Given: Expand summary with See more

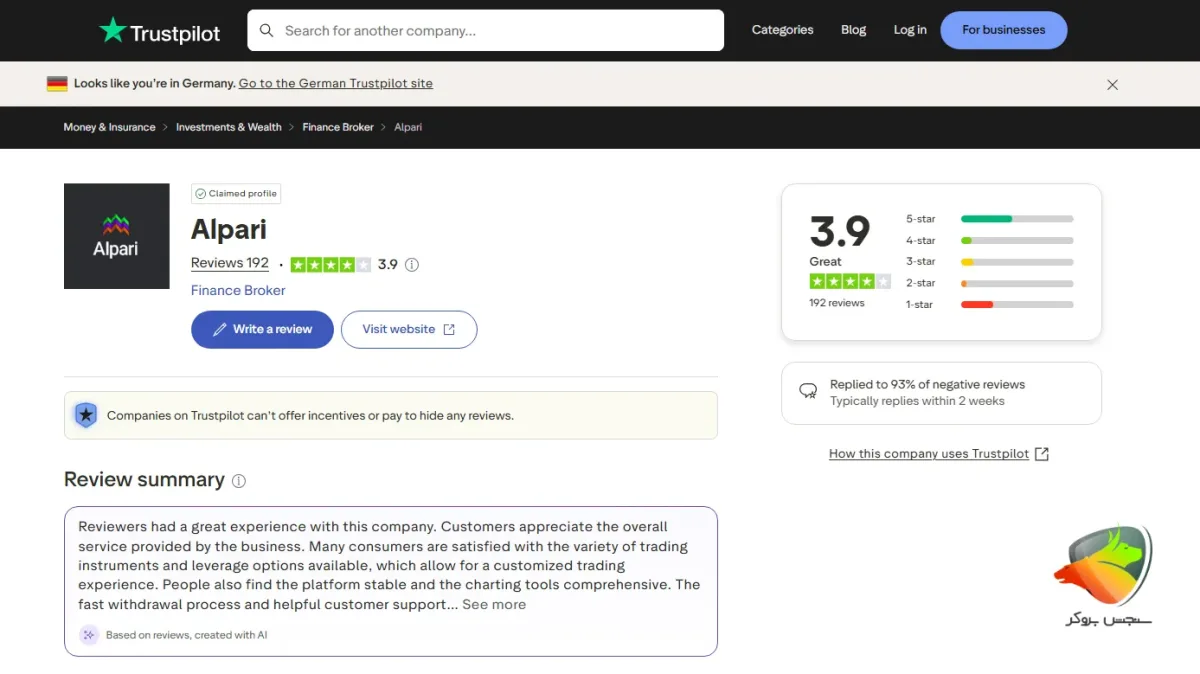Looking at the screenshot, I should pos(494,604).
